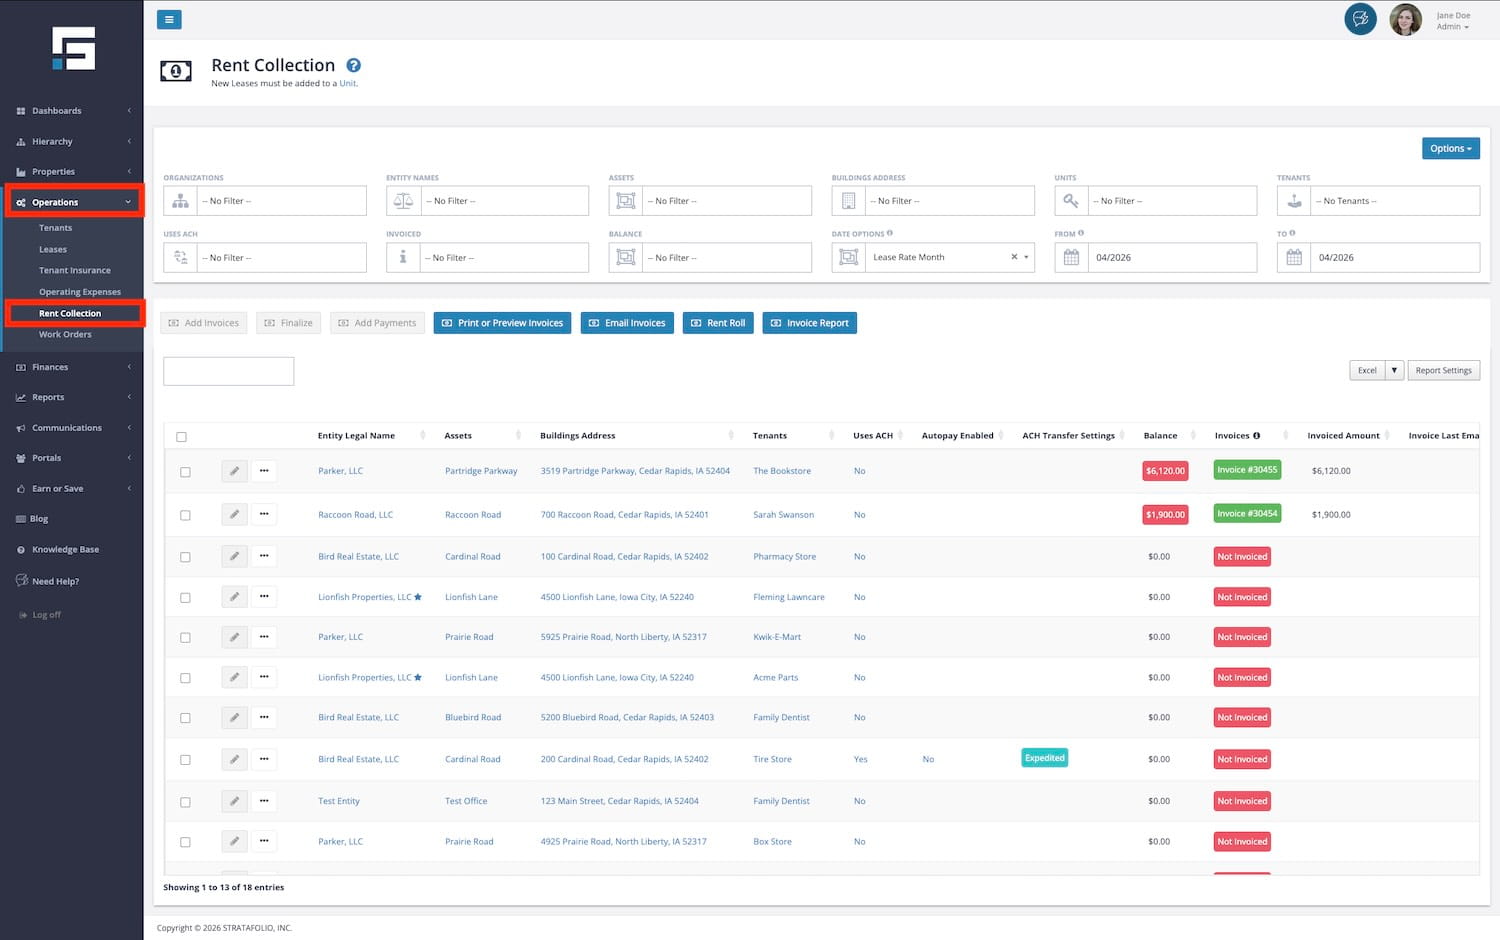Select the checkbox for Tire Store row

[x=185, y=760]
